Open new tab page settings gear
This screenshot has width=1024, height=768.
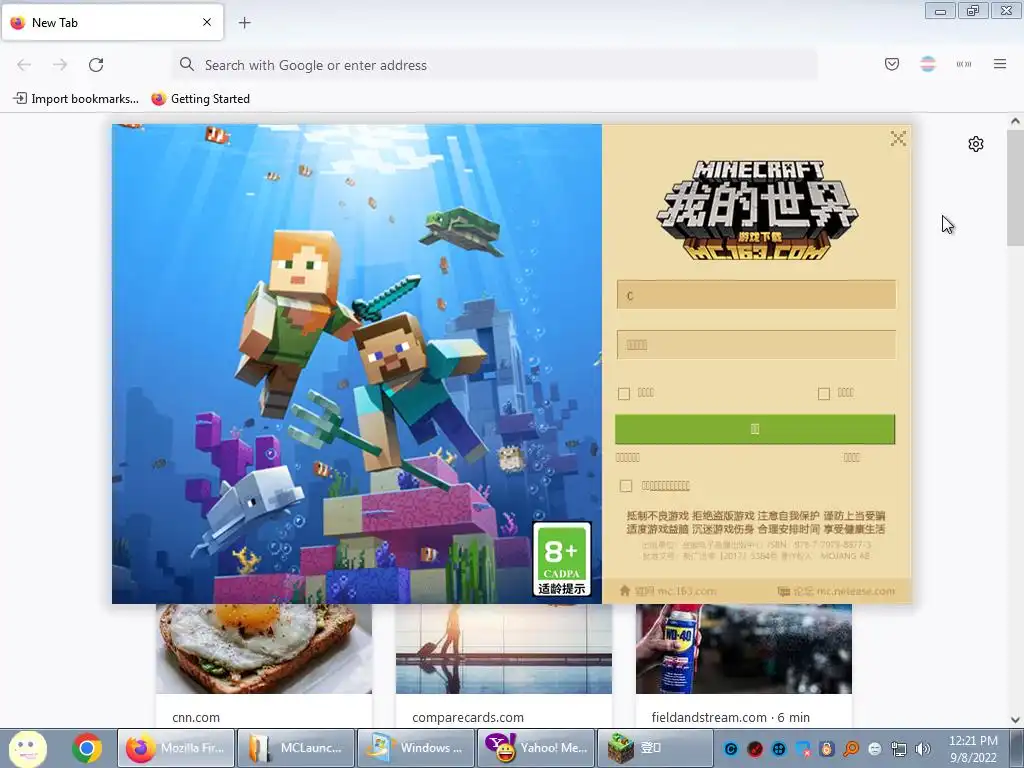tap(976, 144)
